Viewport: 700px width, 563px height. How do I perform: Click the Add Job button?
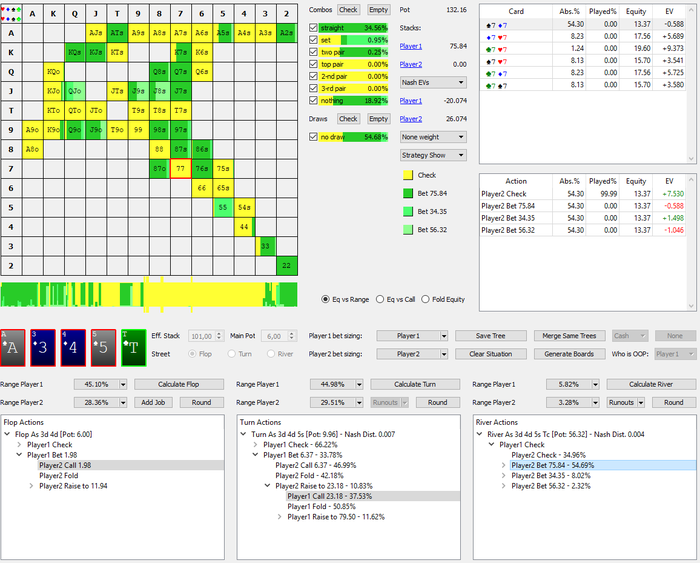153,402
